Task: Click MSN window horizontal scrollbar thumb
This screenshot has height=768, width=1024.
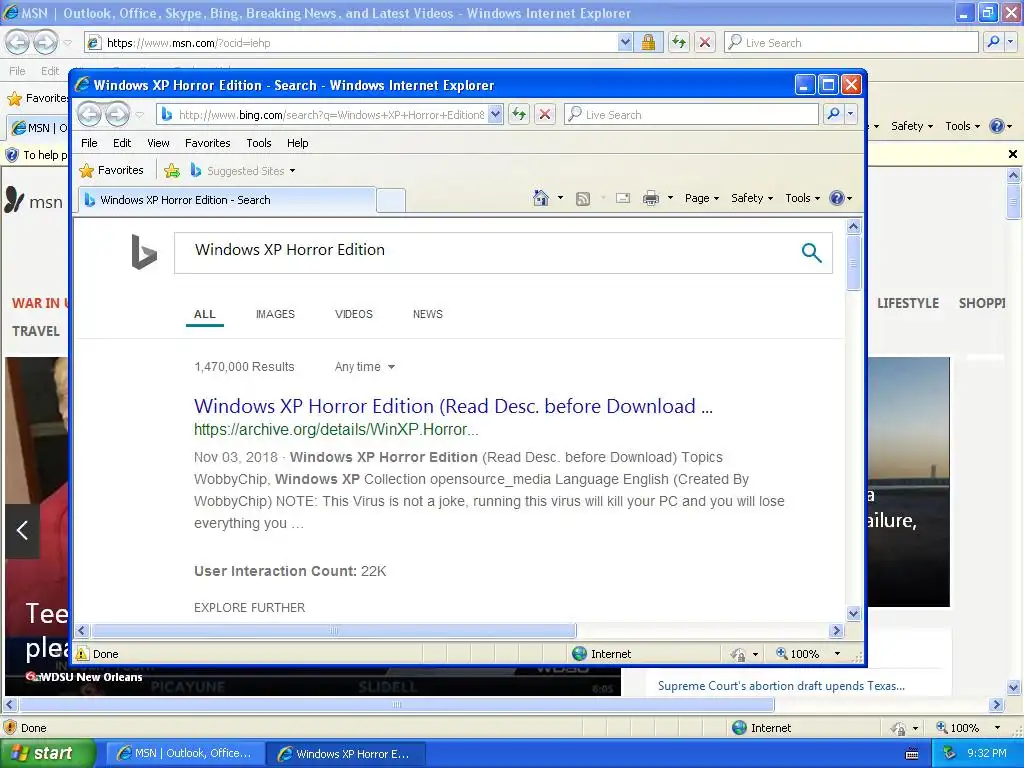Action: [396, 705]
